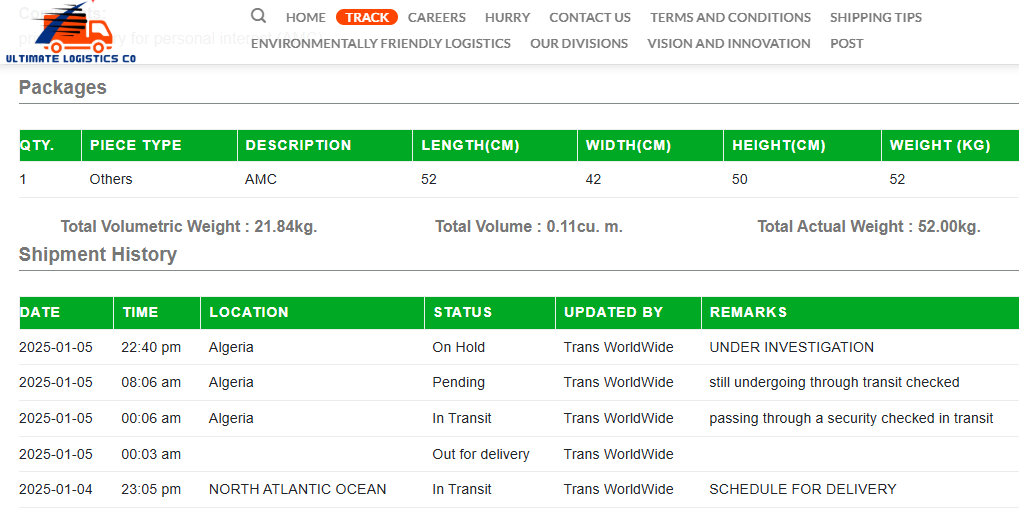This screenshot has width=1019, height=513.
Task: Click the search magnifier icon
Action: [x=258, y=16]
